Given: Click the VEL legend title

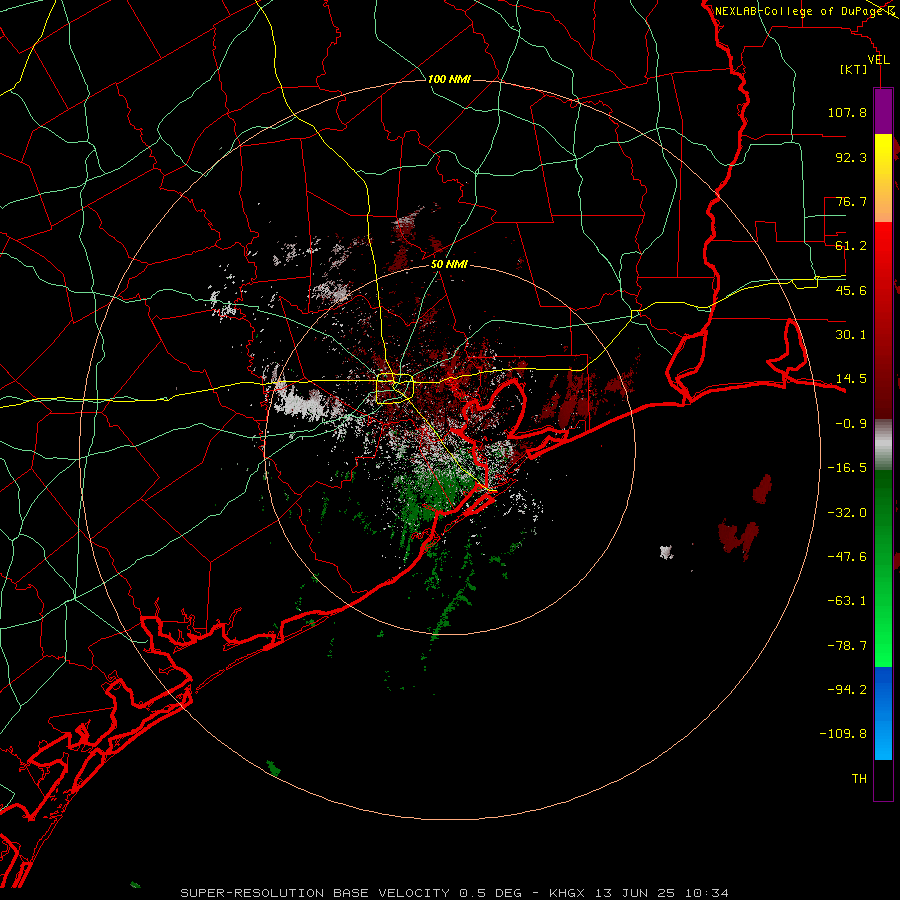Looking at the screenshot, I should coord(878,60).
